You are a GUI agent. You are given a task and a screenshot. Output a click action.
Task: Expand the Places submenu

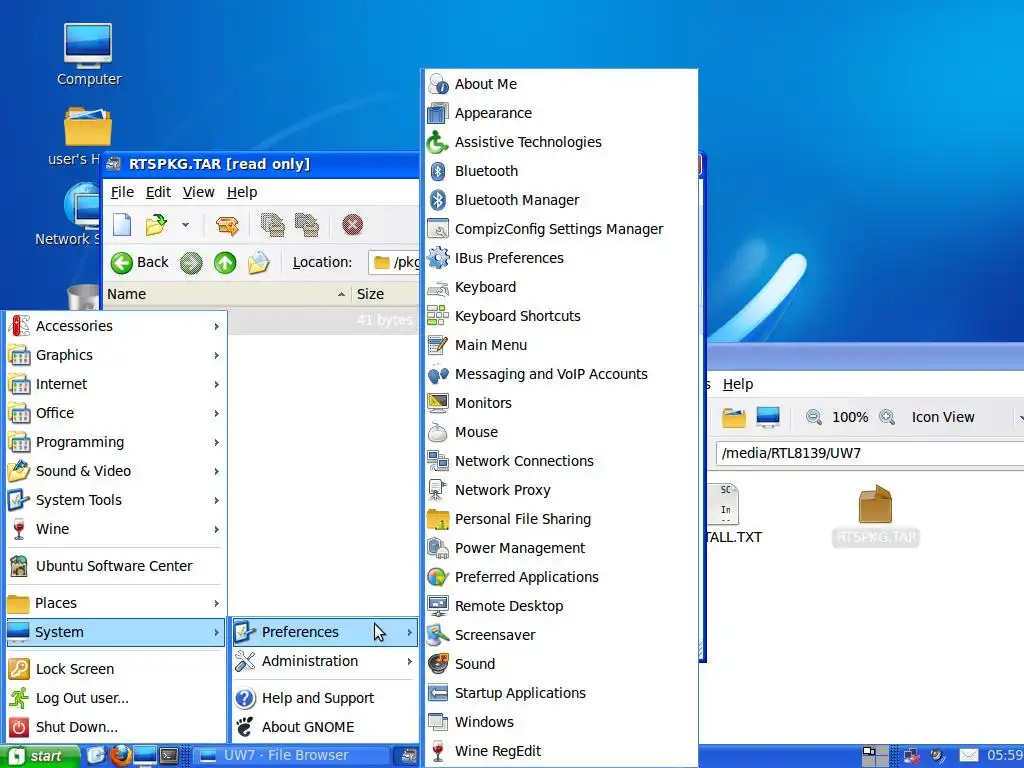116,603
